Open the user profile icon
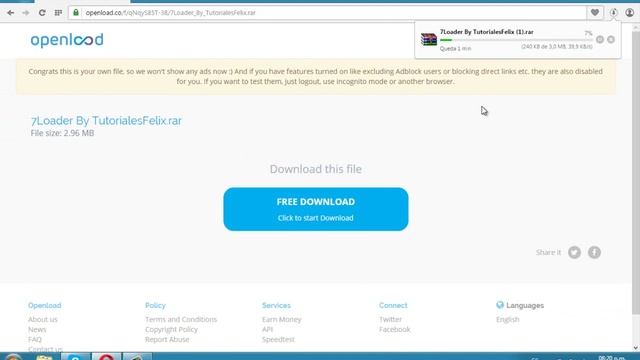Image resolution: width=640 pixels, height=360 pixels. click(630, 13)
